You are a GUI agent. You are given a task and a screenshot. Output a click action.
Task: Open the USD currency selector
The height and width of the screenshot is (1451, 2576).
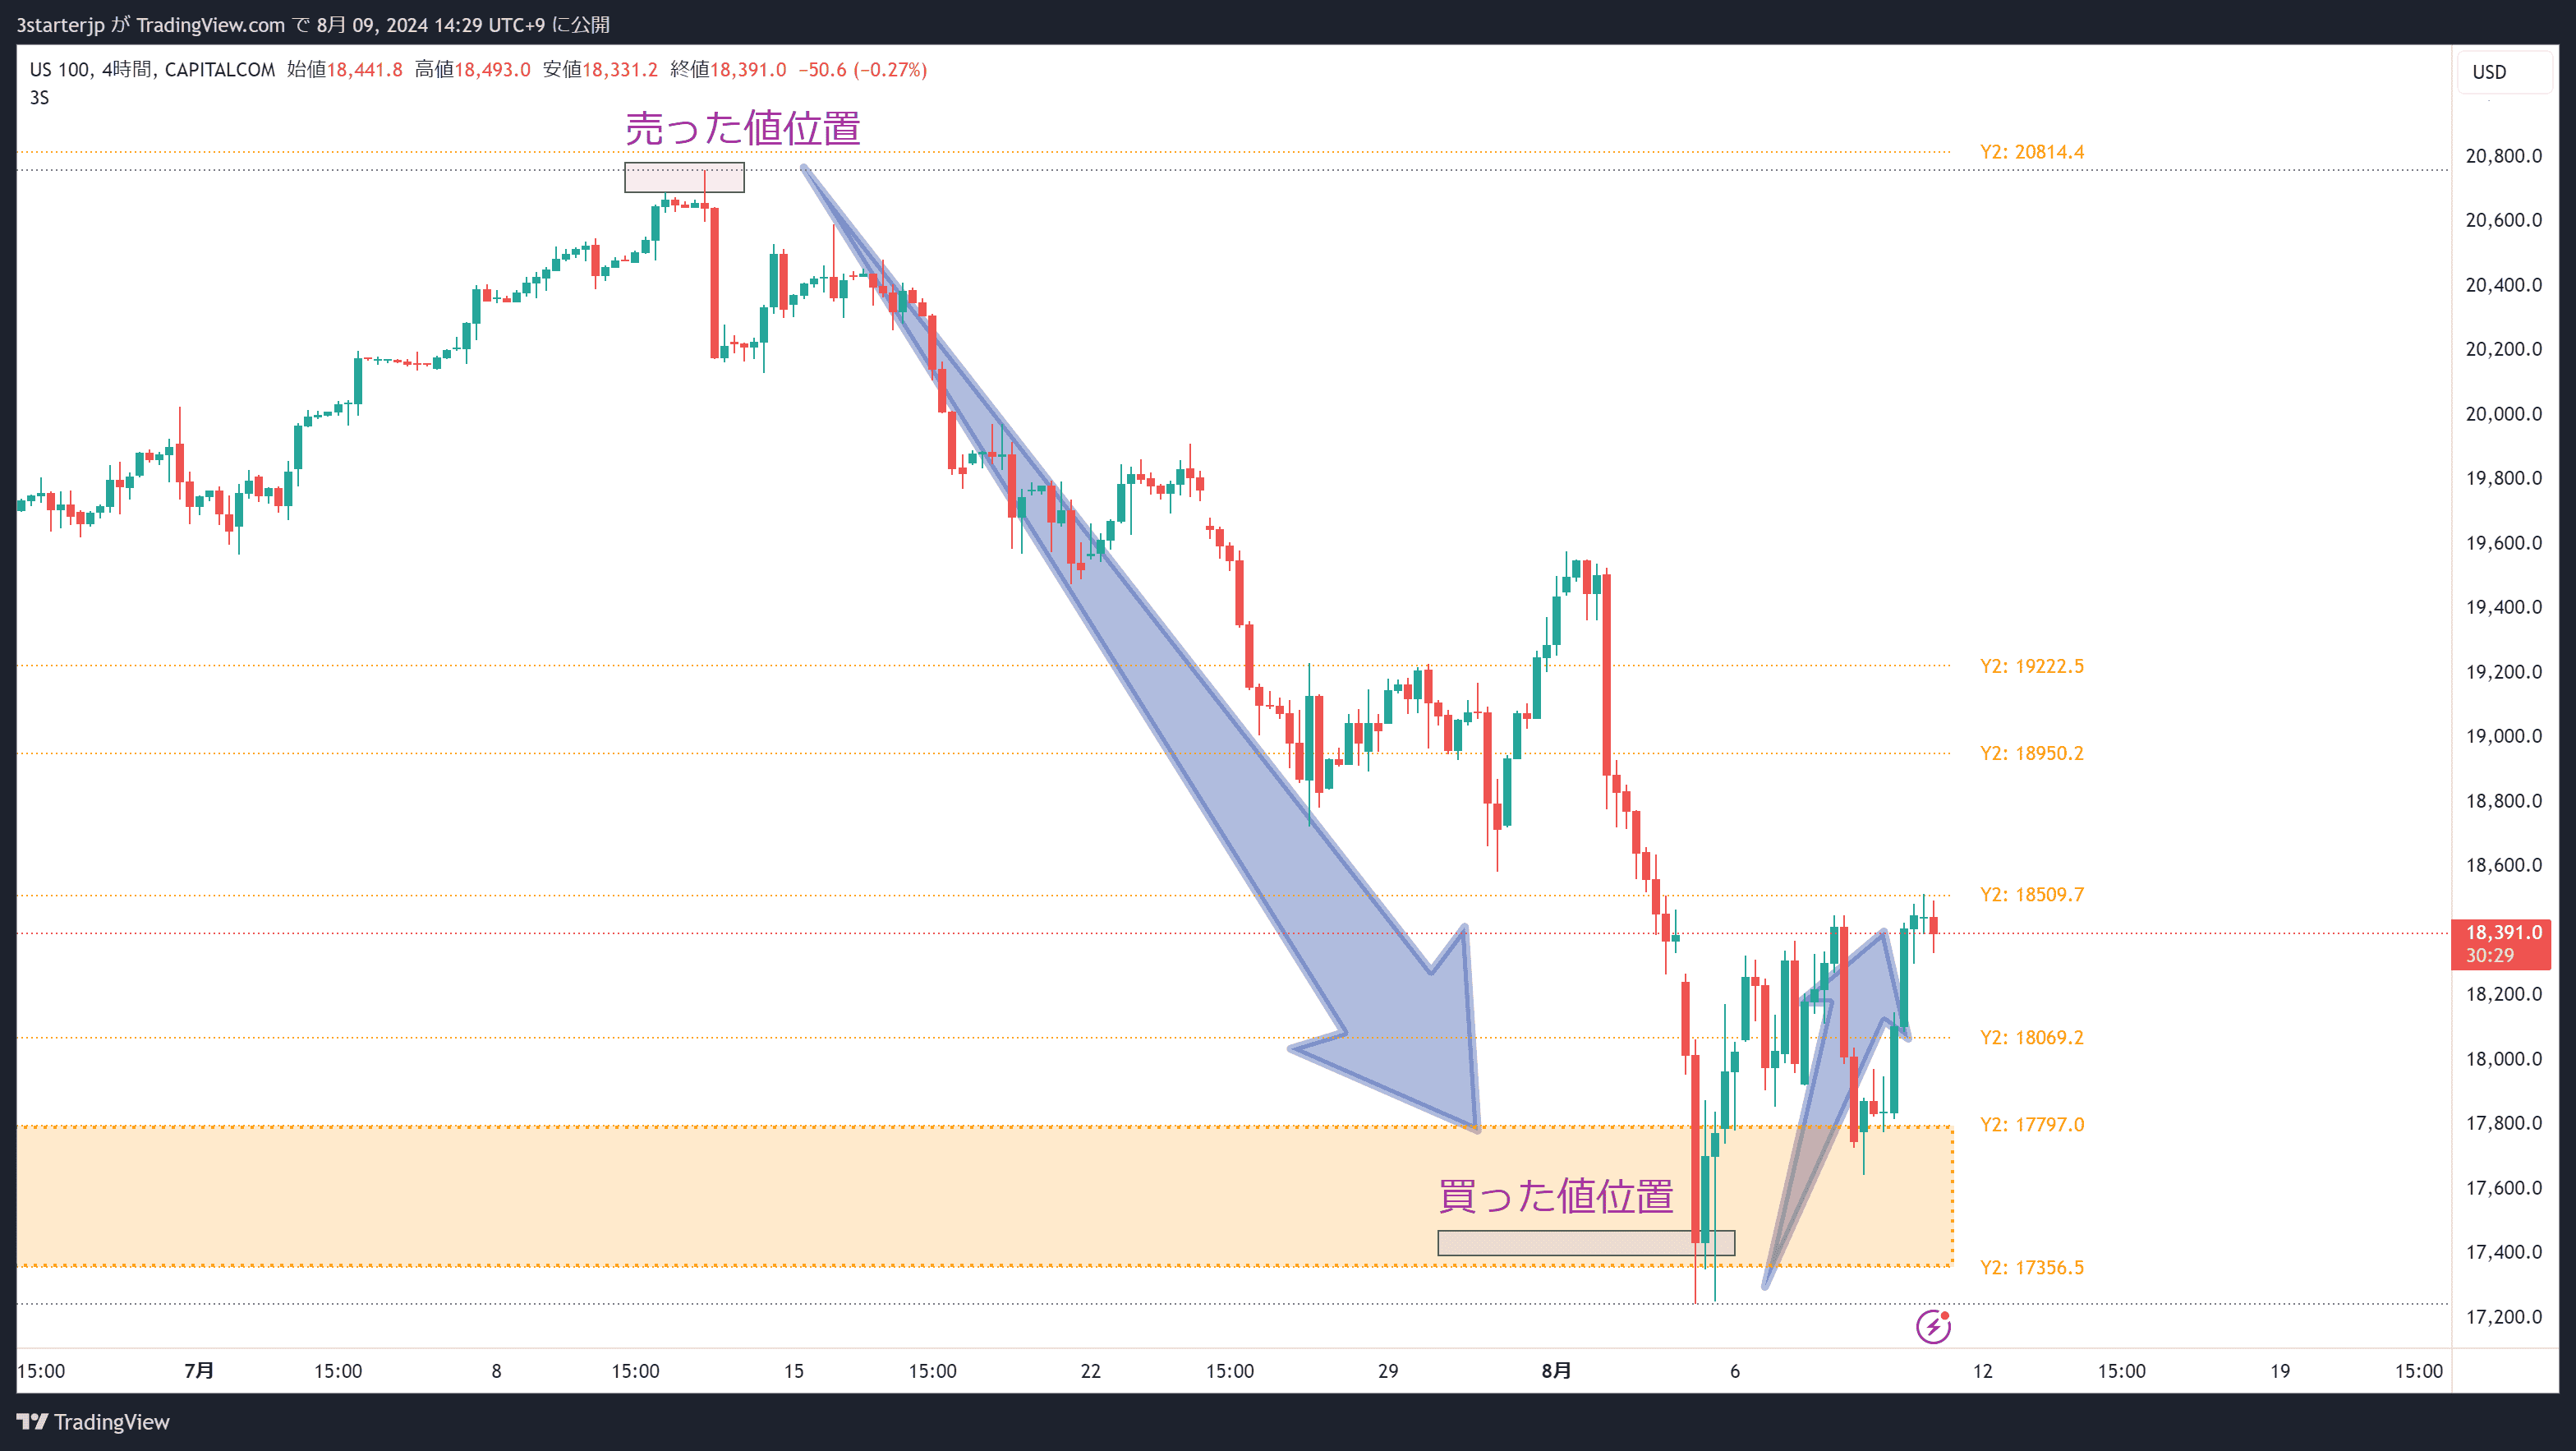(x=2503, y=72)
